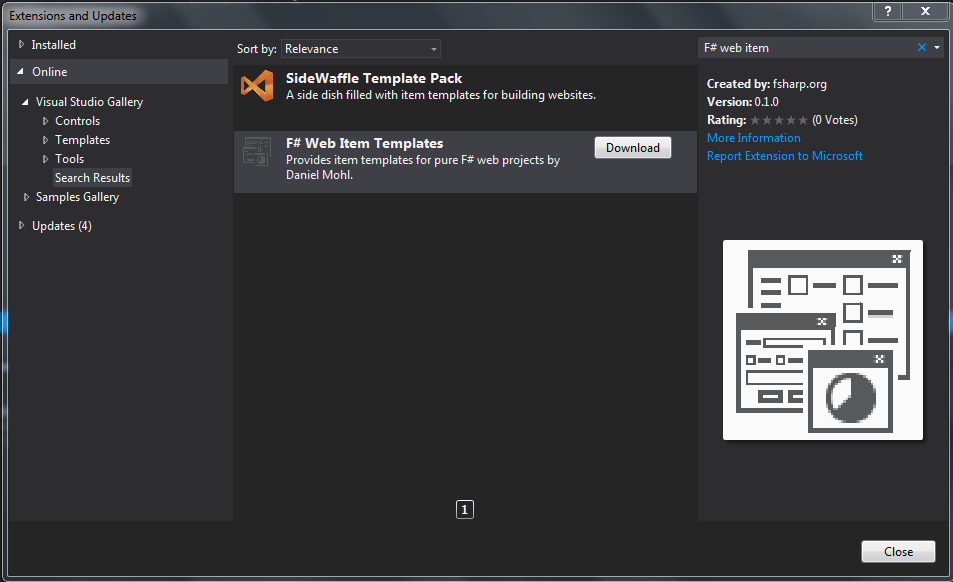Screen dimensions: 953x582
Task: Click the extension preview thumbnail image
Action: tap(823, 340)
